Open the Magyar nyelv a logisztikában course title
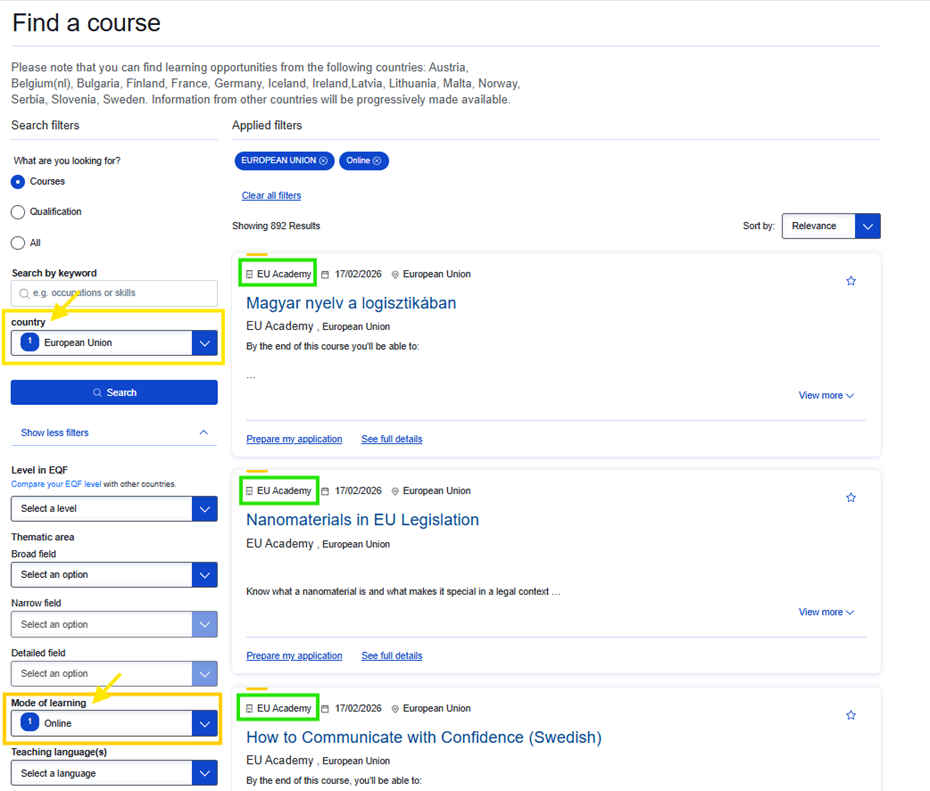The width and height of the screenshot is (930, 791). click(351, 303)
